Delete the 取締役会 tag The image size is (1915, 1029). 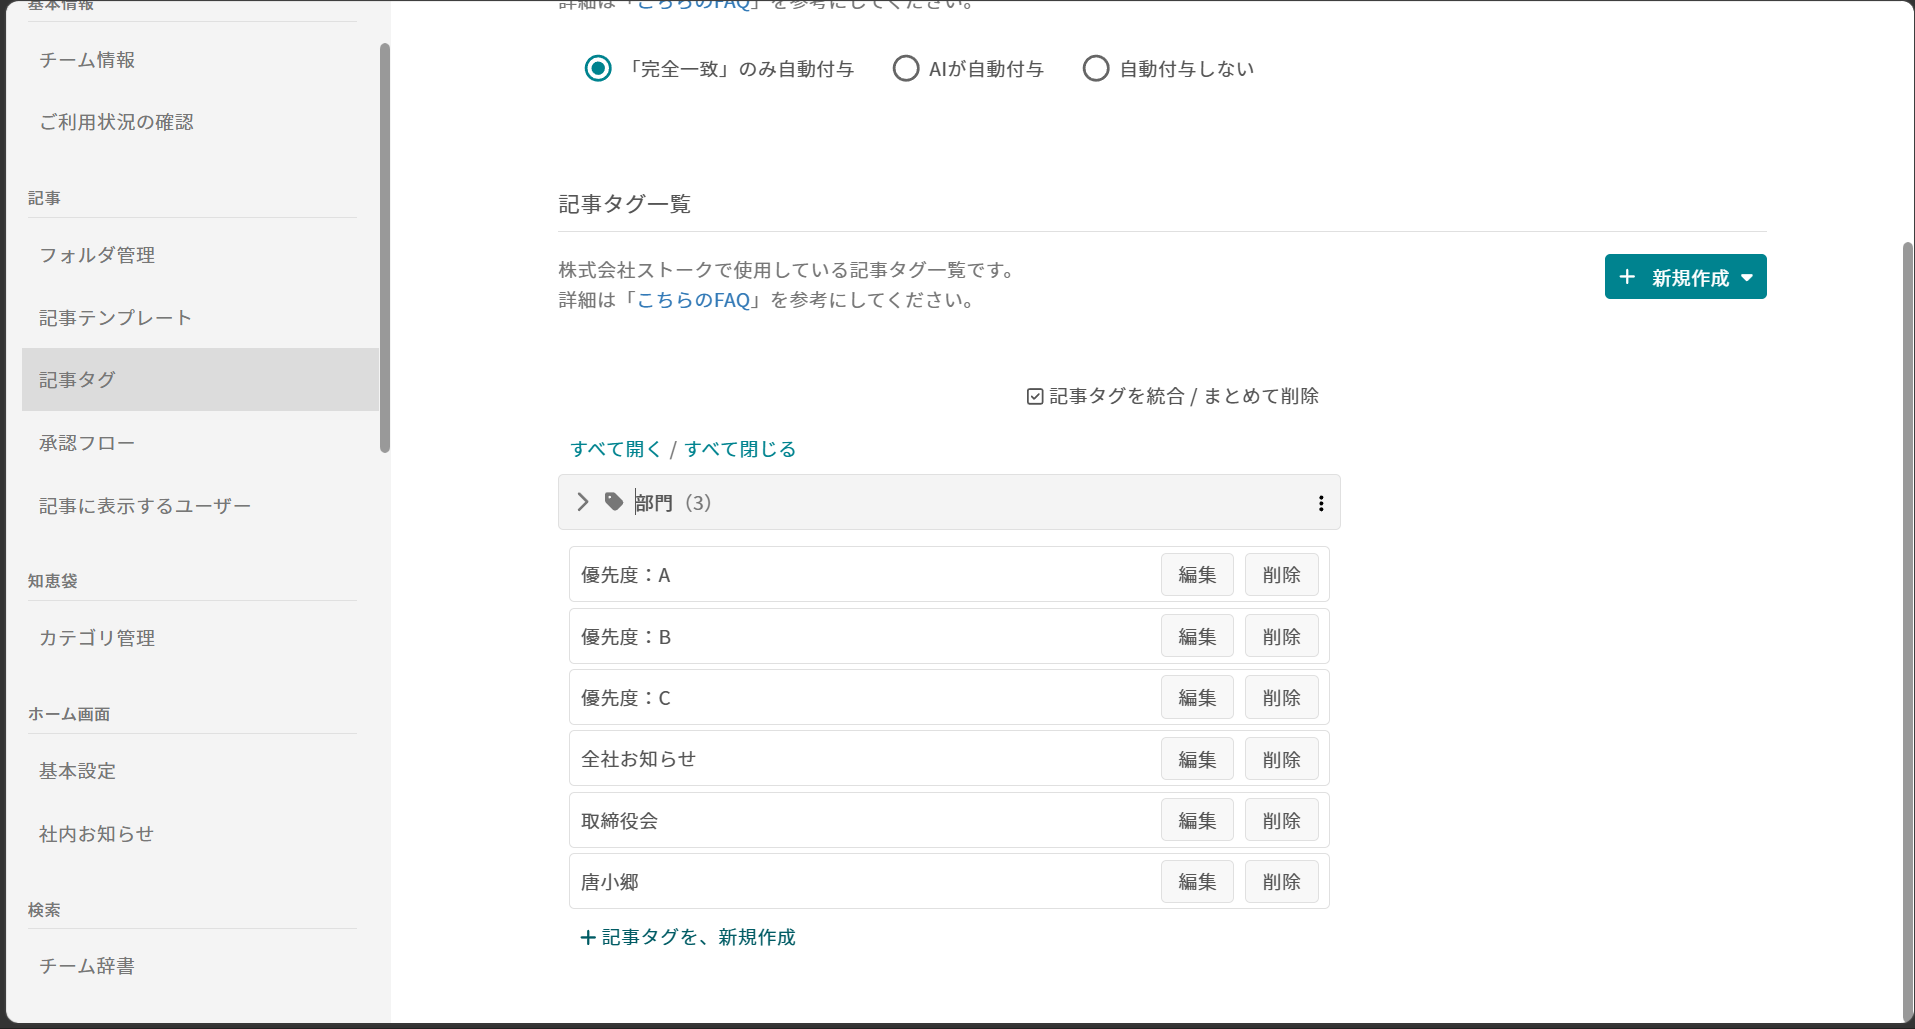(1281, 821)
